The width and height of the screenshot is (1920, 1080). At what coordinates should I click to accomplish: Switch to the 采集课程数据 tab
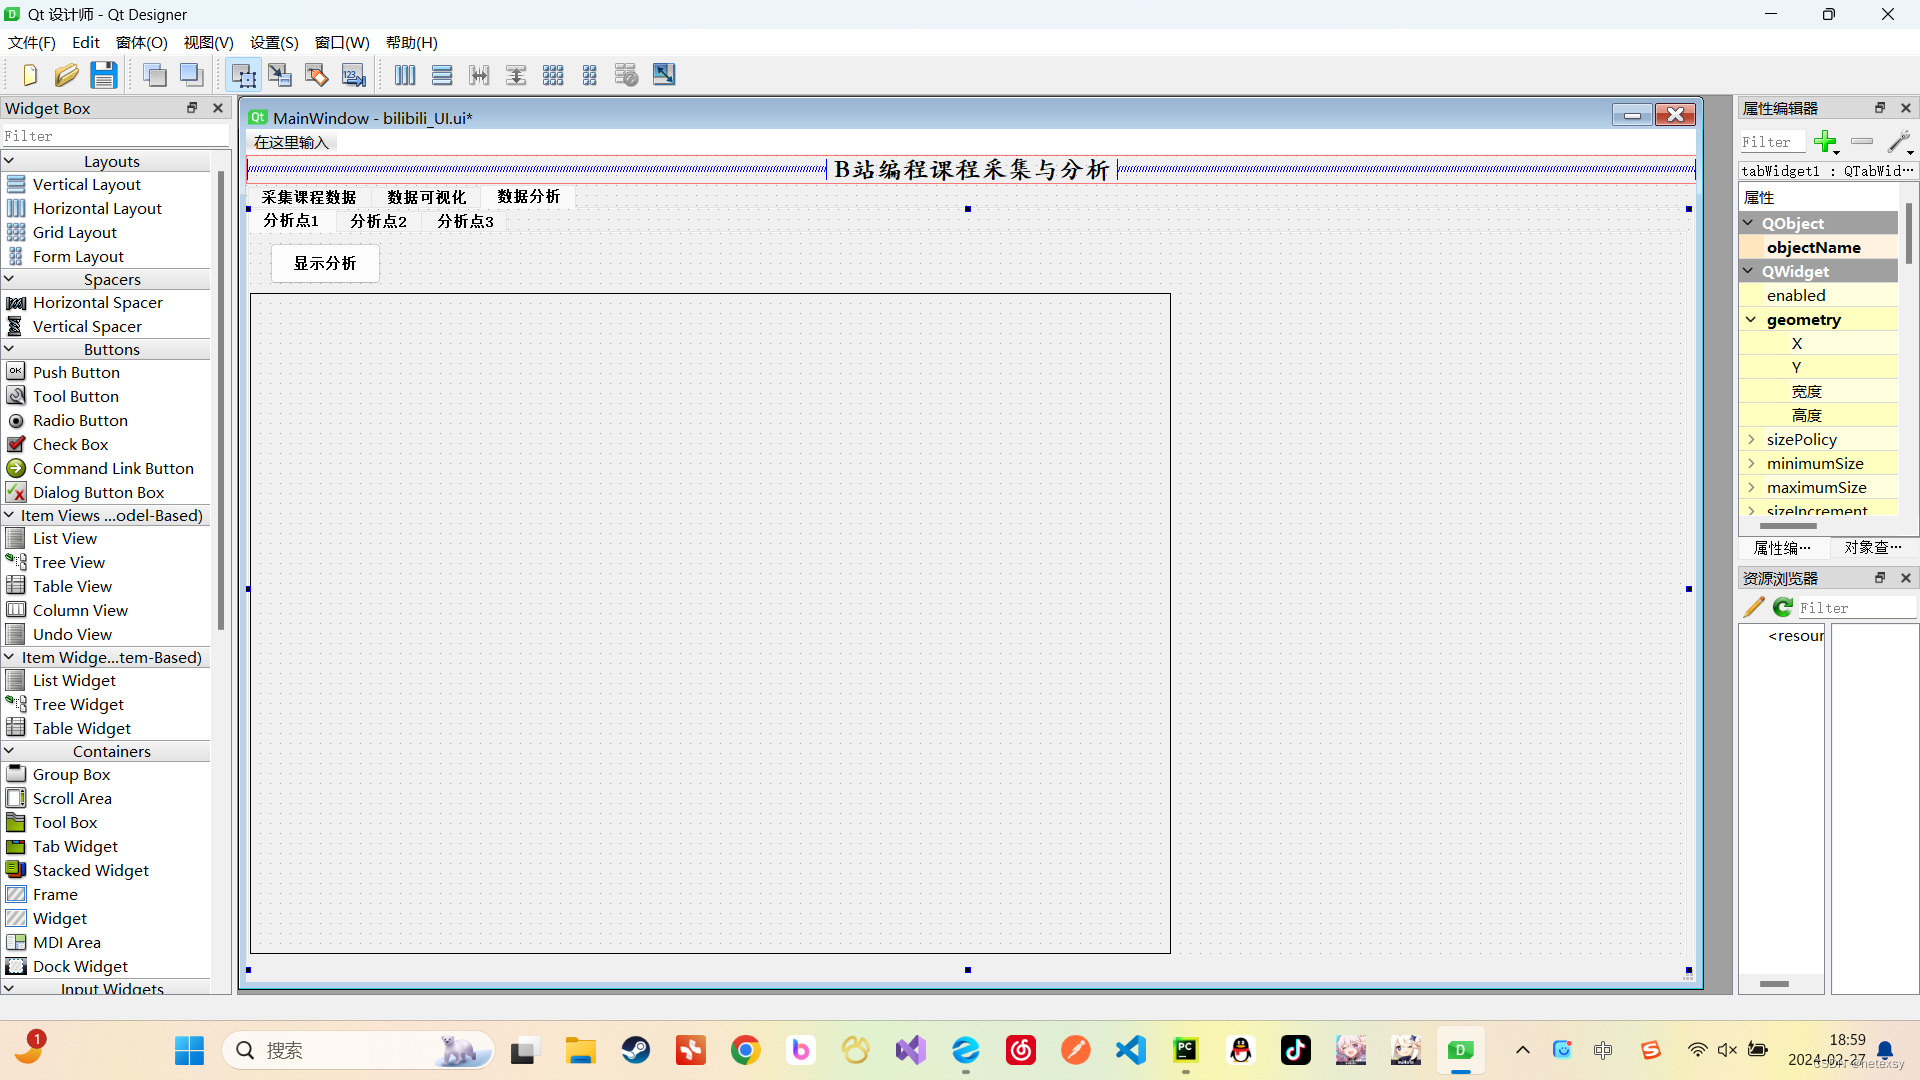coord(309,197)
